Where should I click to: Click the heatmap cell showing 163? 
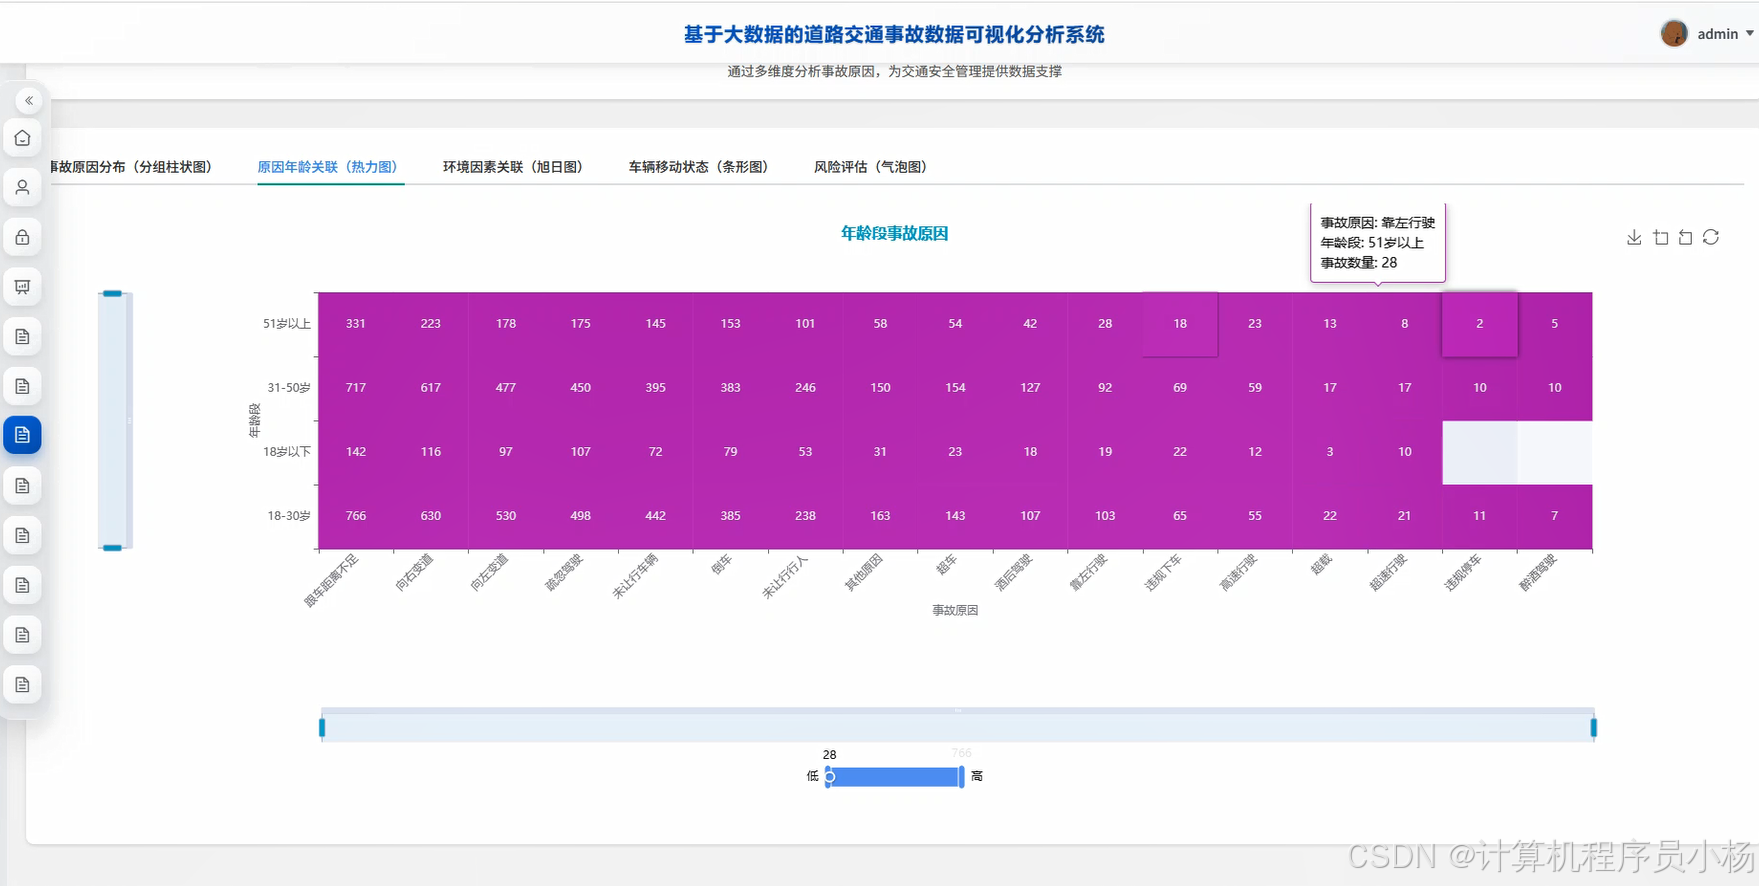click(880, 516)
